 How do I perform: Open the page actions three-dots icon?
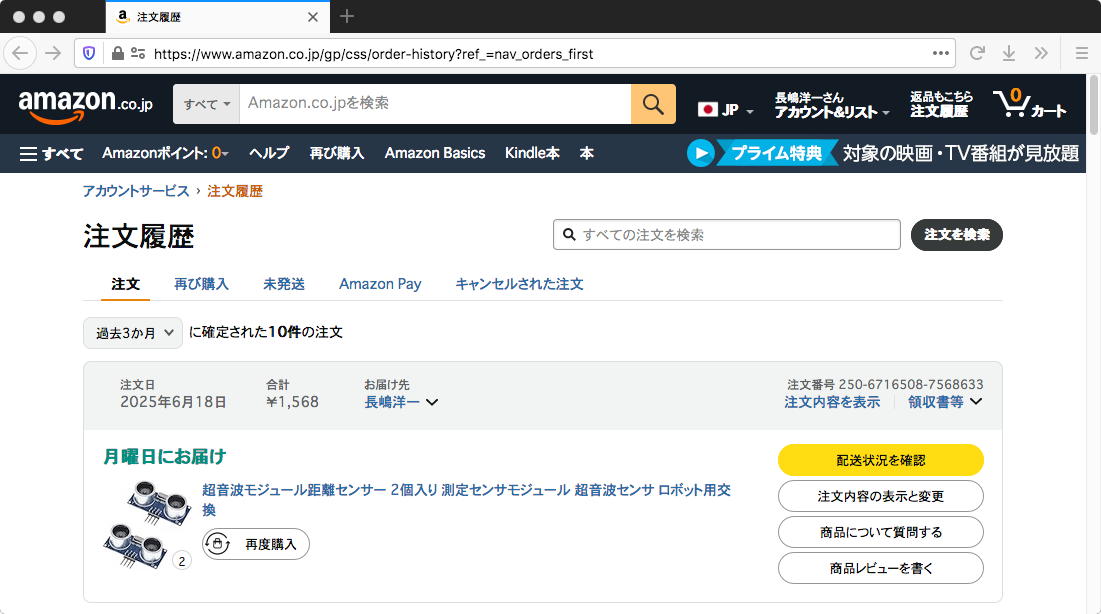(x=940, y=53)
